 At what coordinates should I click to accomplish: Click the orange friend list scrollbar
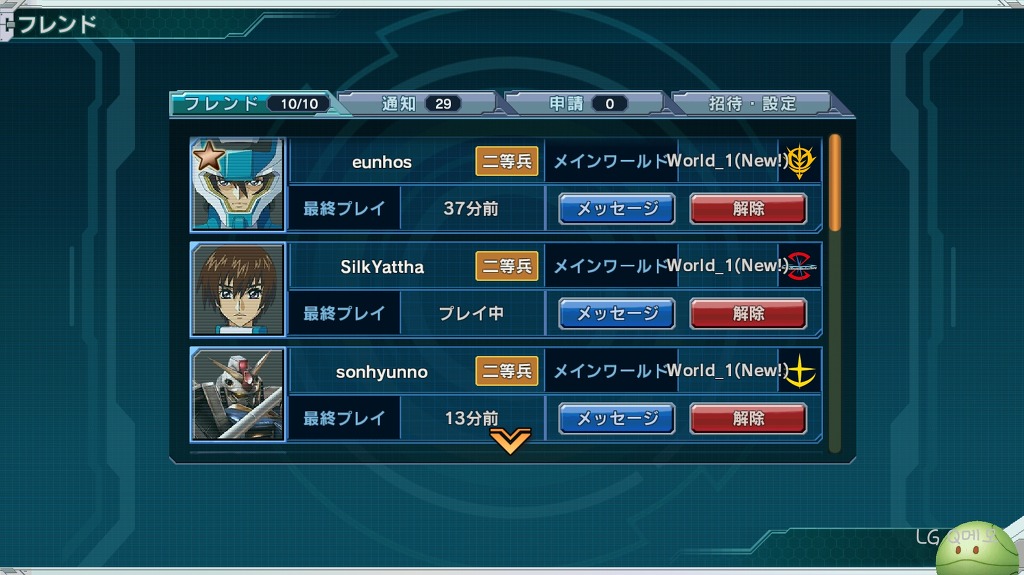point(834,182)
